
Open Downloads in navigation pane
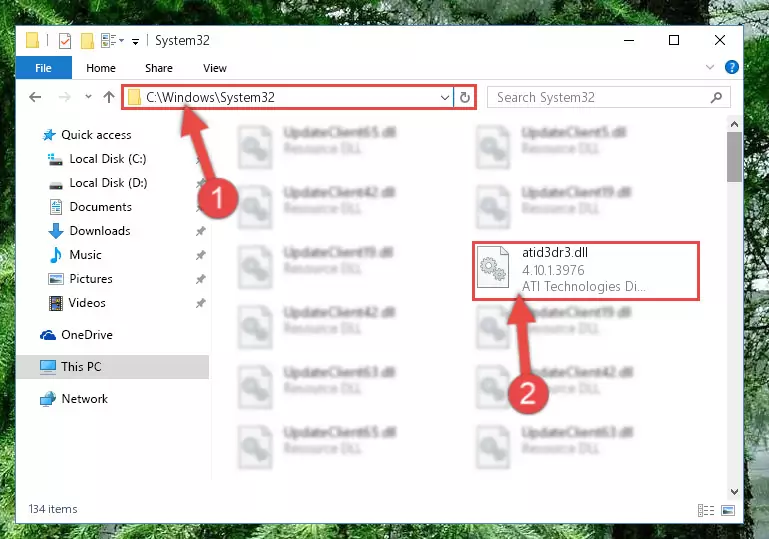pos(100,231)
